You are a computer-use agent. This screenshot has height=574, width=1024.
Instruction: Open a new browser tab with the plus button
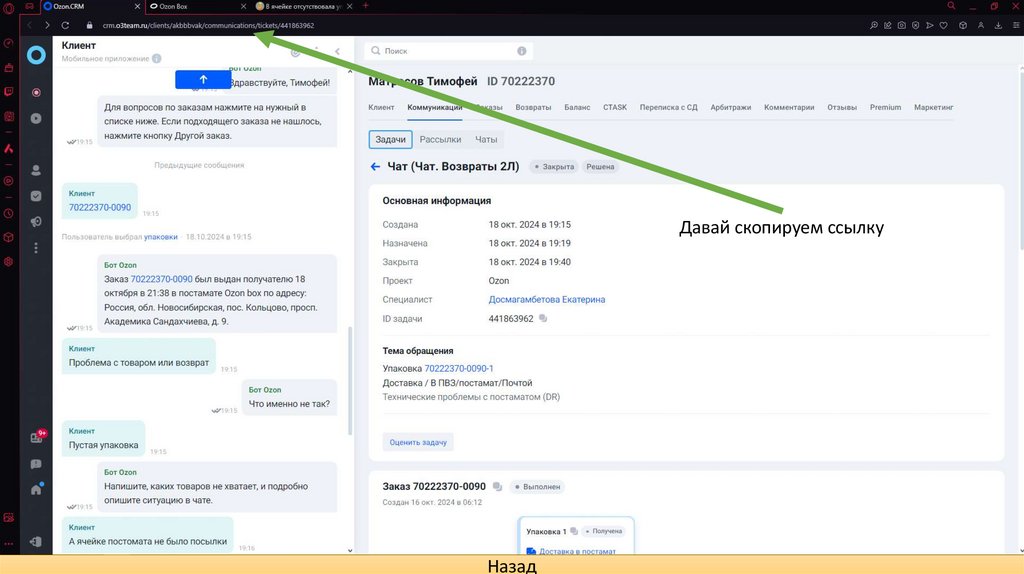[x=366, y=6]
